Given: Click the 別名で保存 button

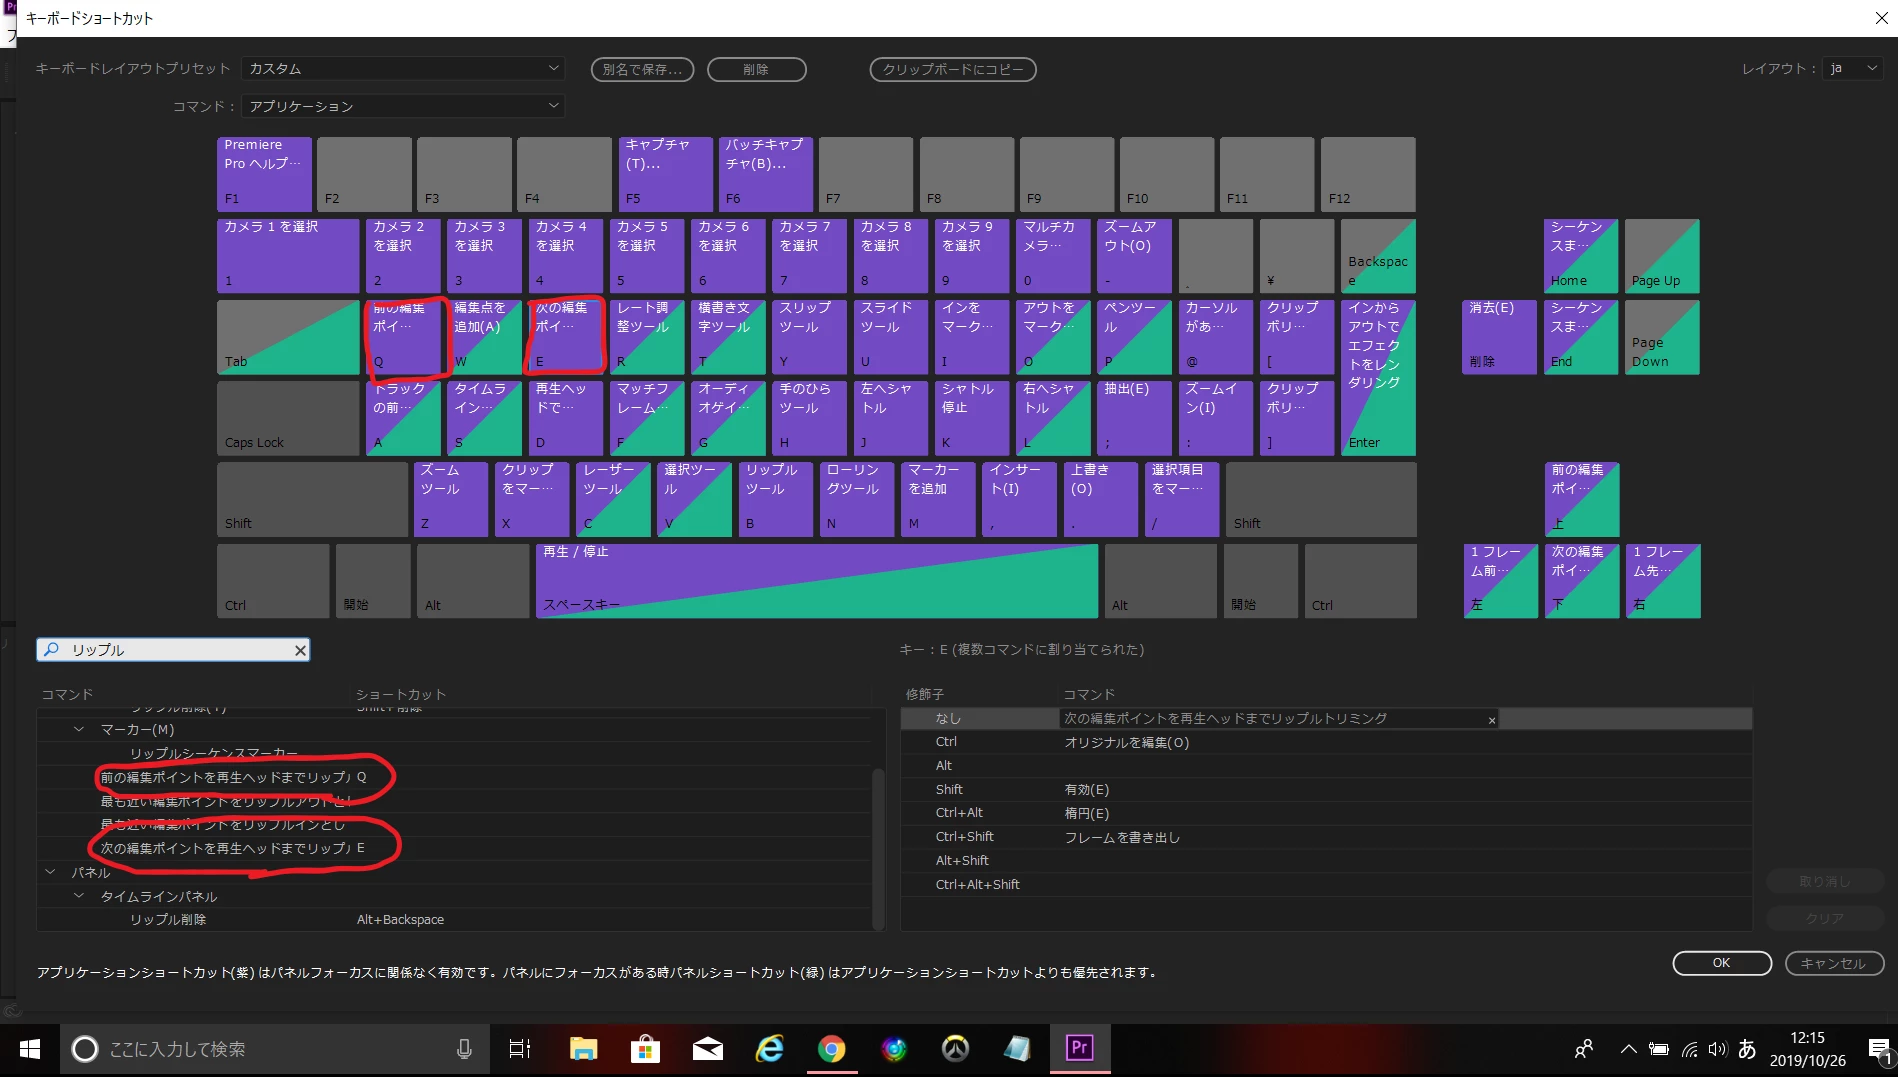Looking at the screenshot, I should 642,69.
